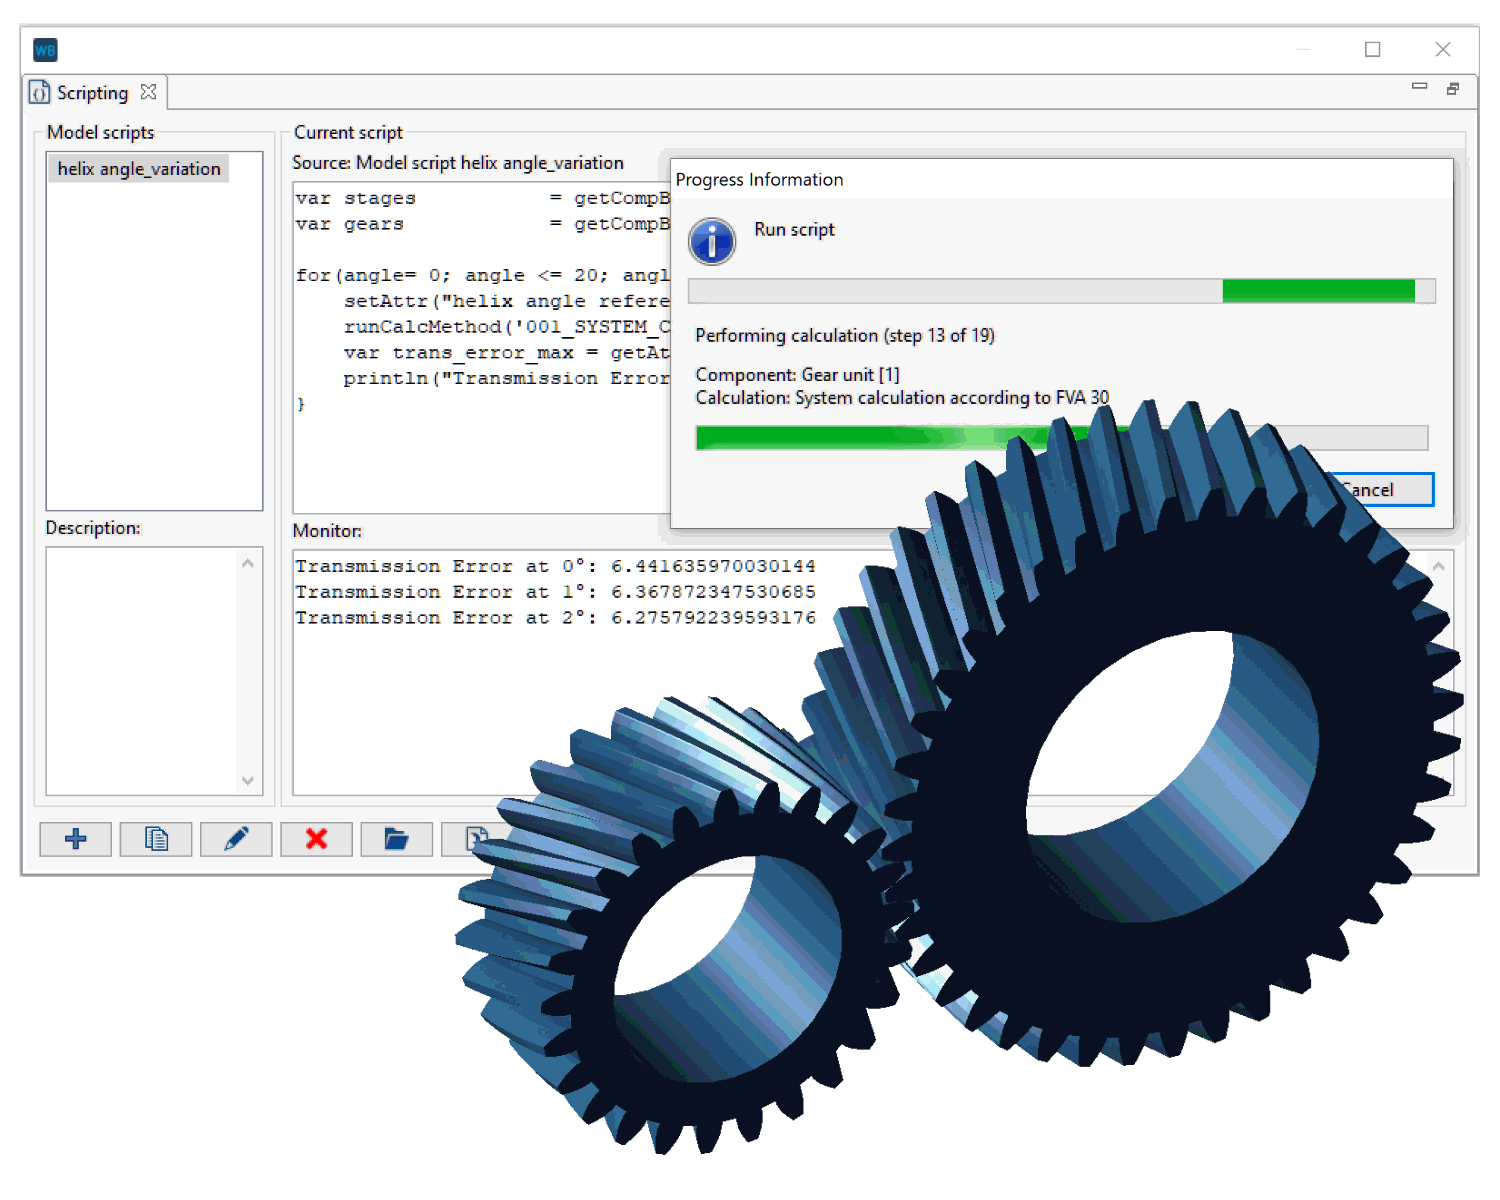Click inside the Current script code editor

click(480, 450)
